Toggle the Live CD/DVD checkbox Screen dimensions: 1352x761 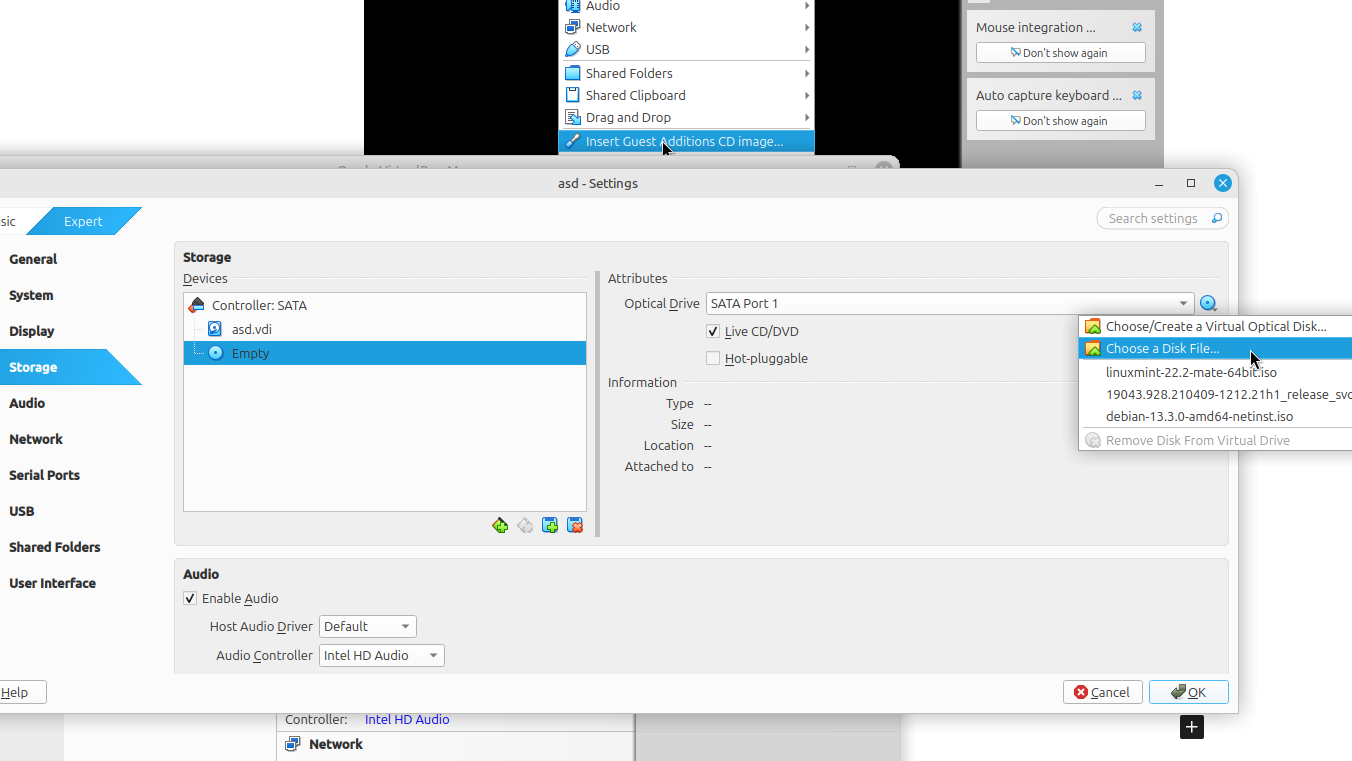coord(713,332)
